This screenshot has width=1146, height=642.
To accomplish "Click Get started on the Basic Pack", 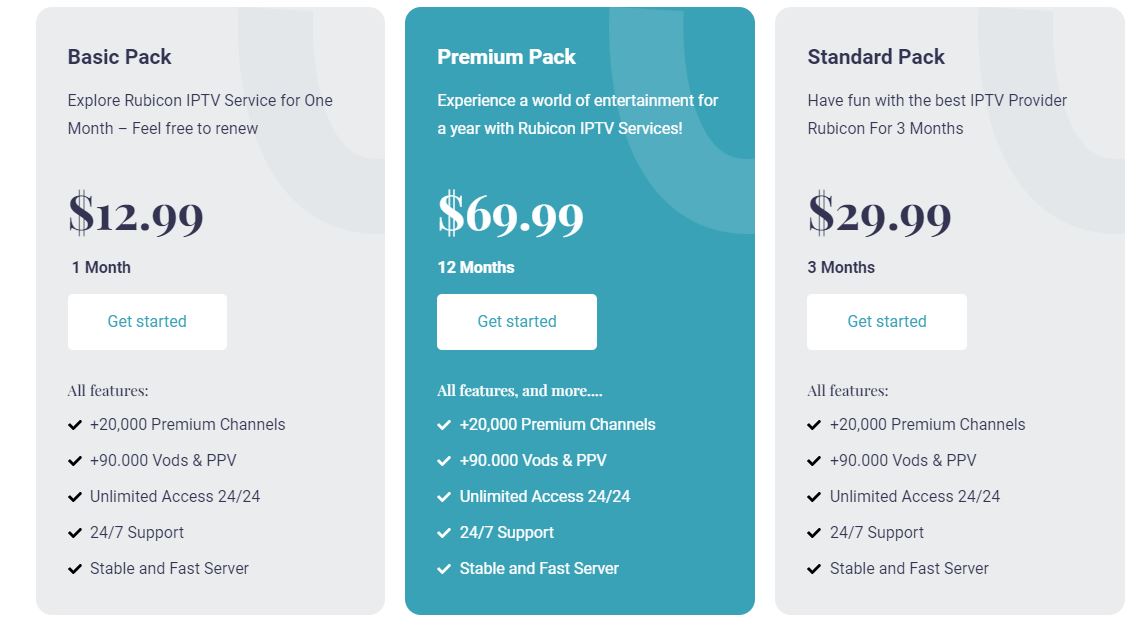I will click(x=147, y=321).
